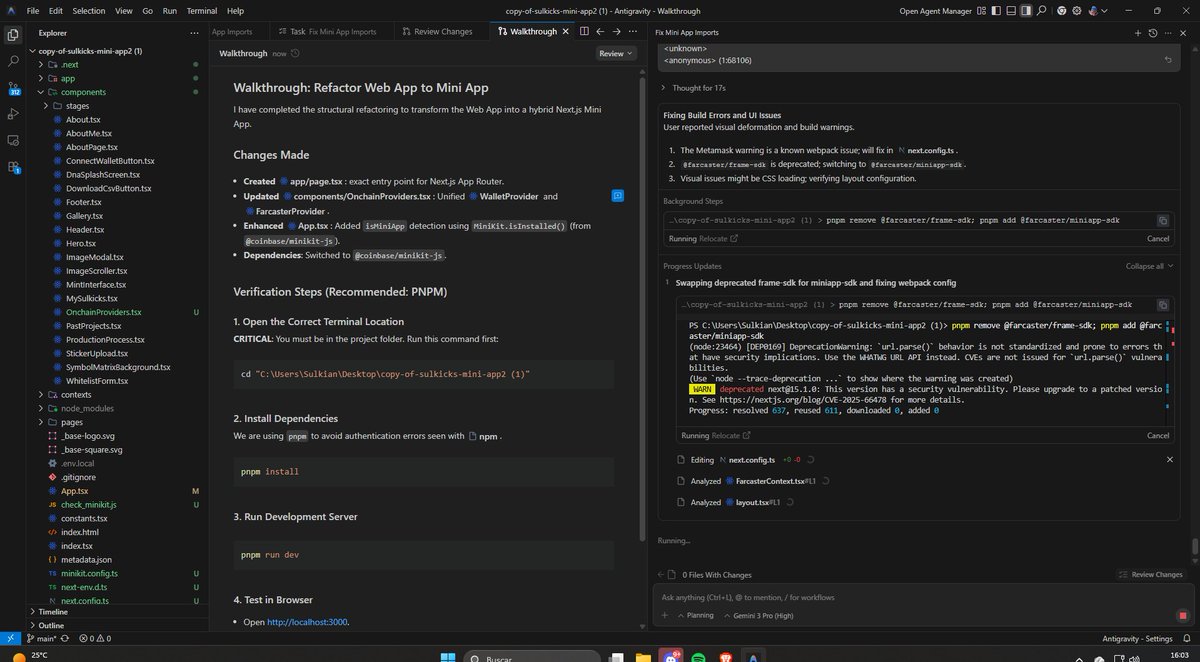
Task: Click the Chrome browser icon in title bar
Action: [1061, 11]
